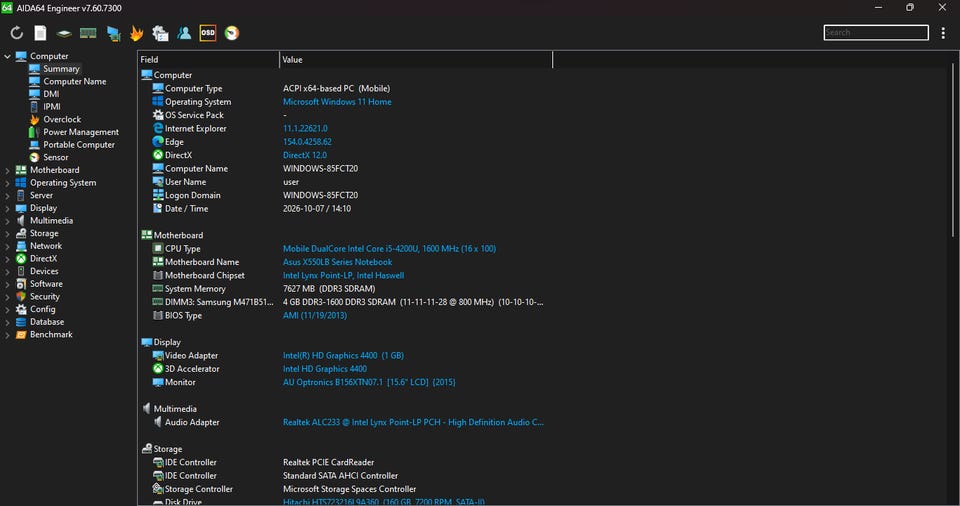960x506 pixels.
Task: Click the monitor and graphics card toolbar icon
Action: point(113,33)
